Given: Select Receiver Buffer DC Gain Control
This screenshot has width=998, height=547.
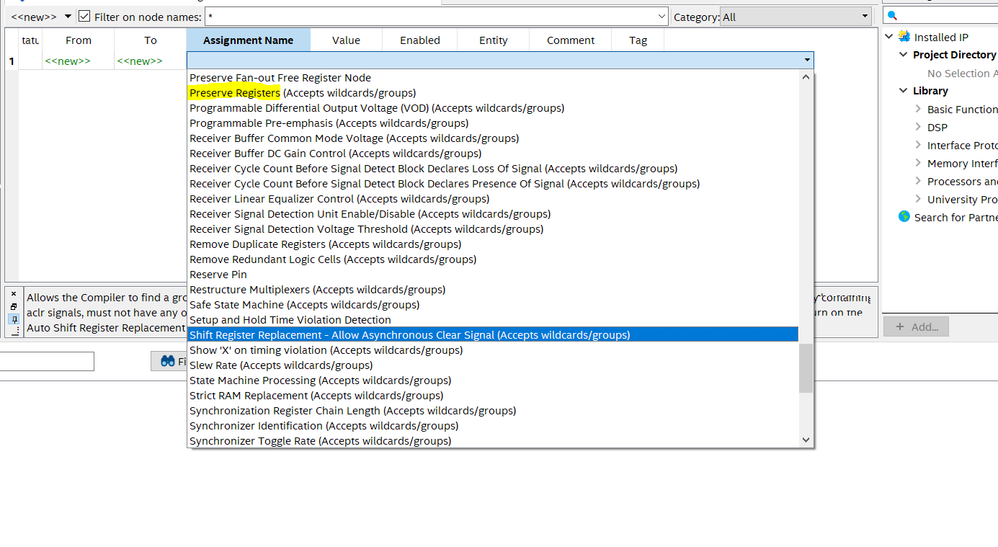Looking at the screenshot, I should (493, 153).
